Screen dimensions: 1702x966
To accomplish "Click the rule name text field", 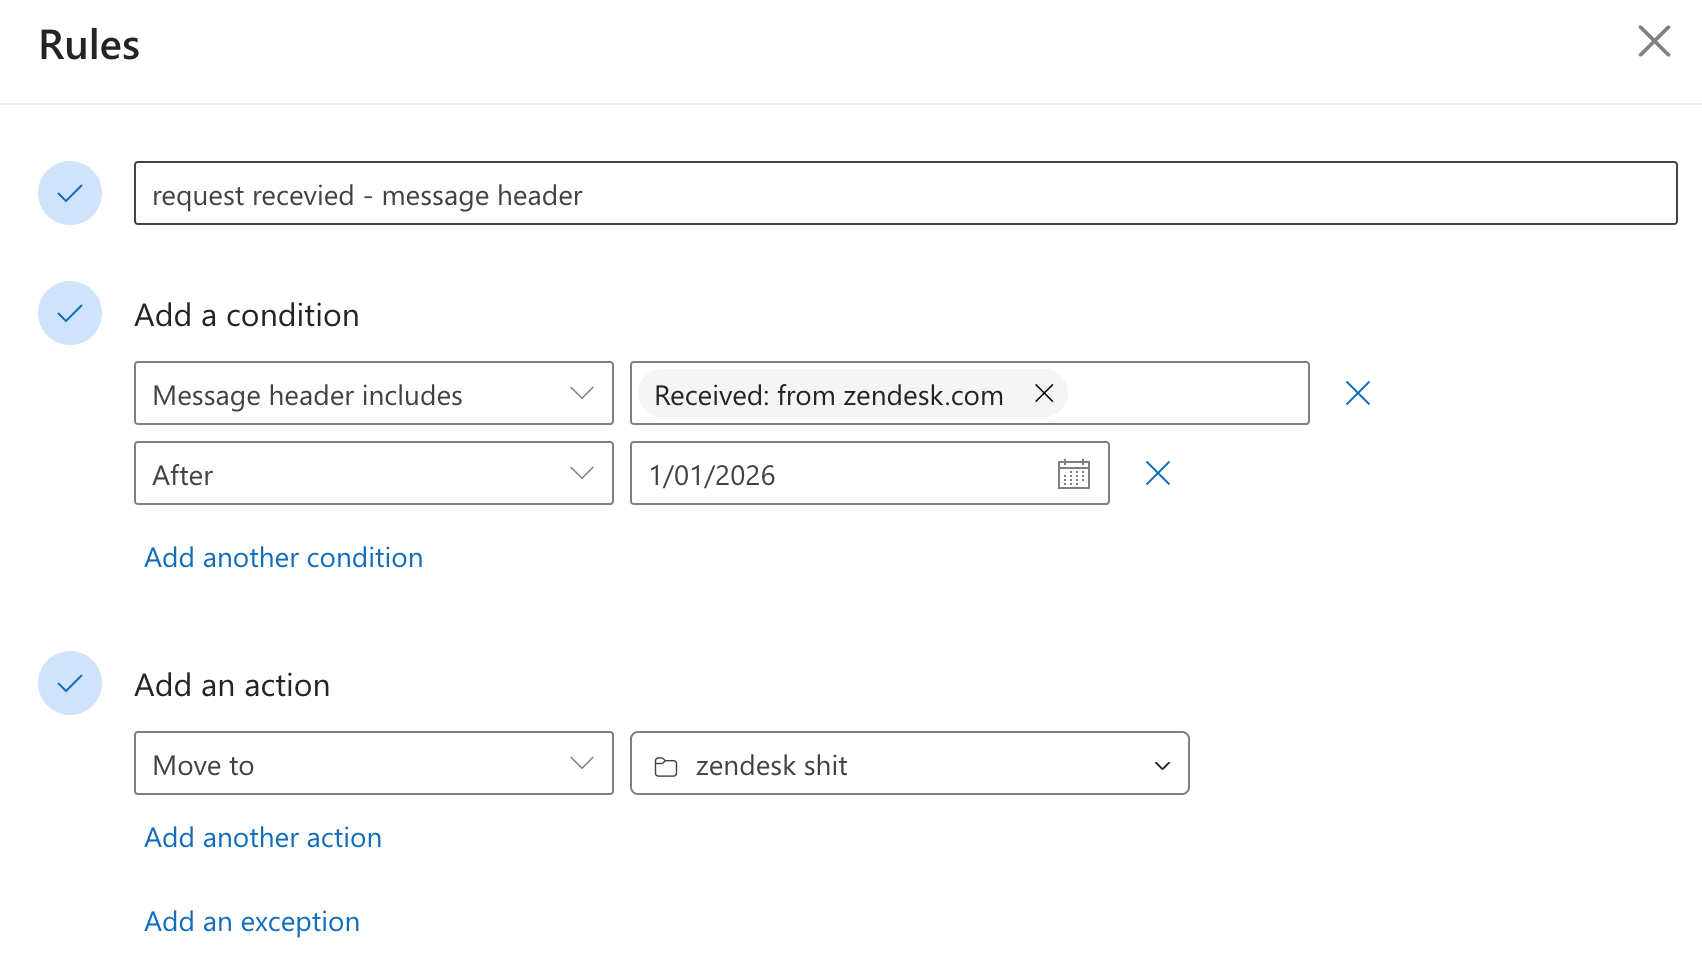I will 904,194.
